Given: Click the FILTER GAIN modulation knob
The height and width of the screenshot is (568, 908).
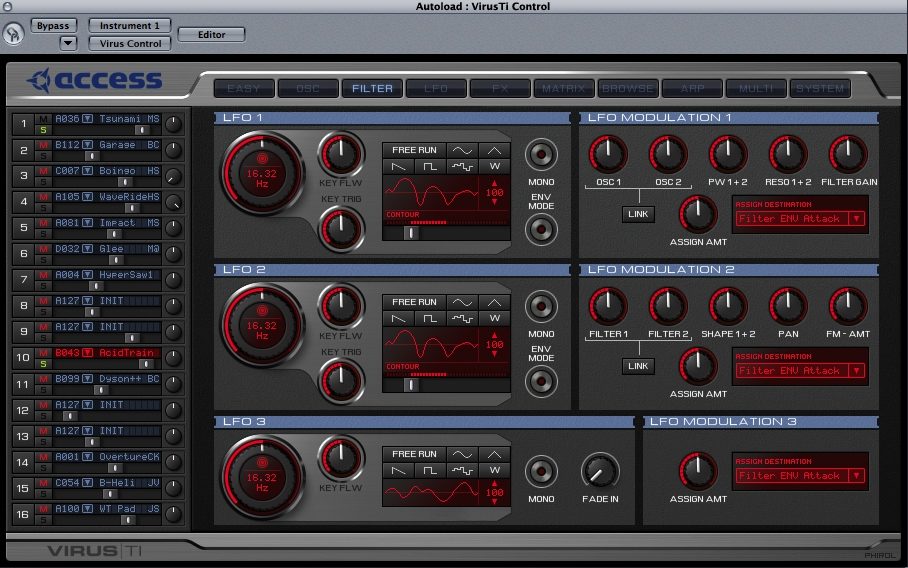Looking at the screenshot, I should 848,154.
